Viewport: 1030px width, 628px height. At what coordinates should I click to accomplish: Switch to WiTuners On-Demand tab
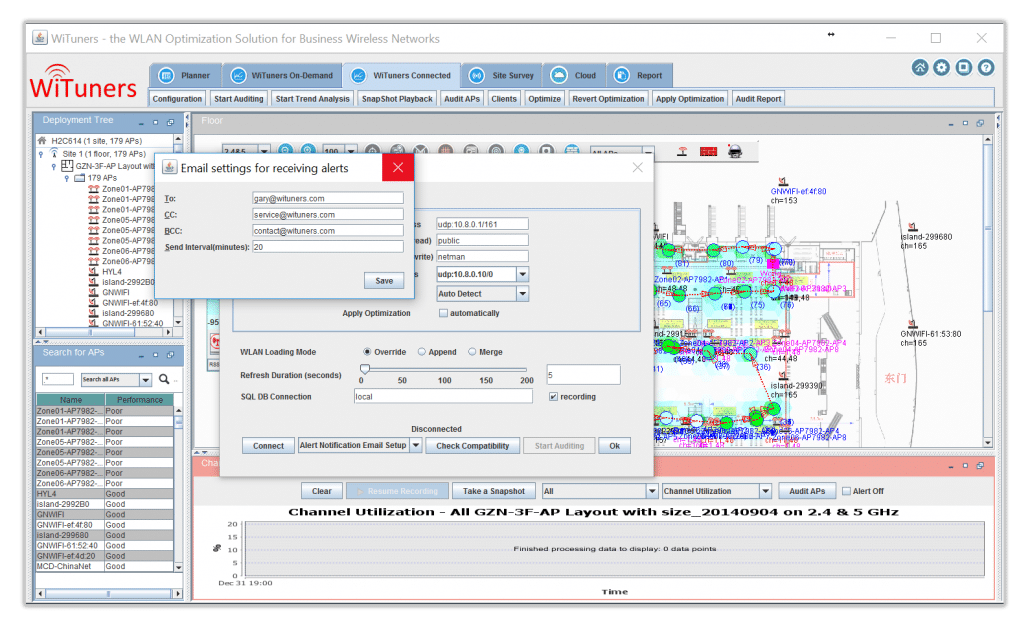[282, 76]
